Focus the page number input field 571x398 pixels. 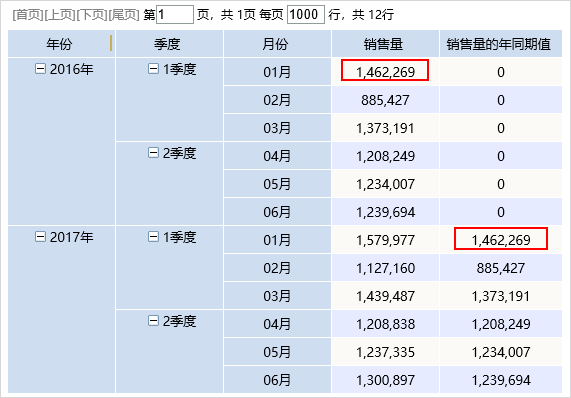175,15
